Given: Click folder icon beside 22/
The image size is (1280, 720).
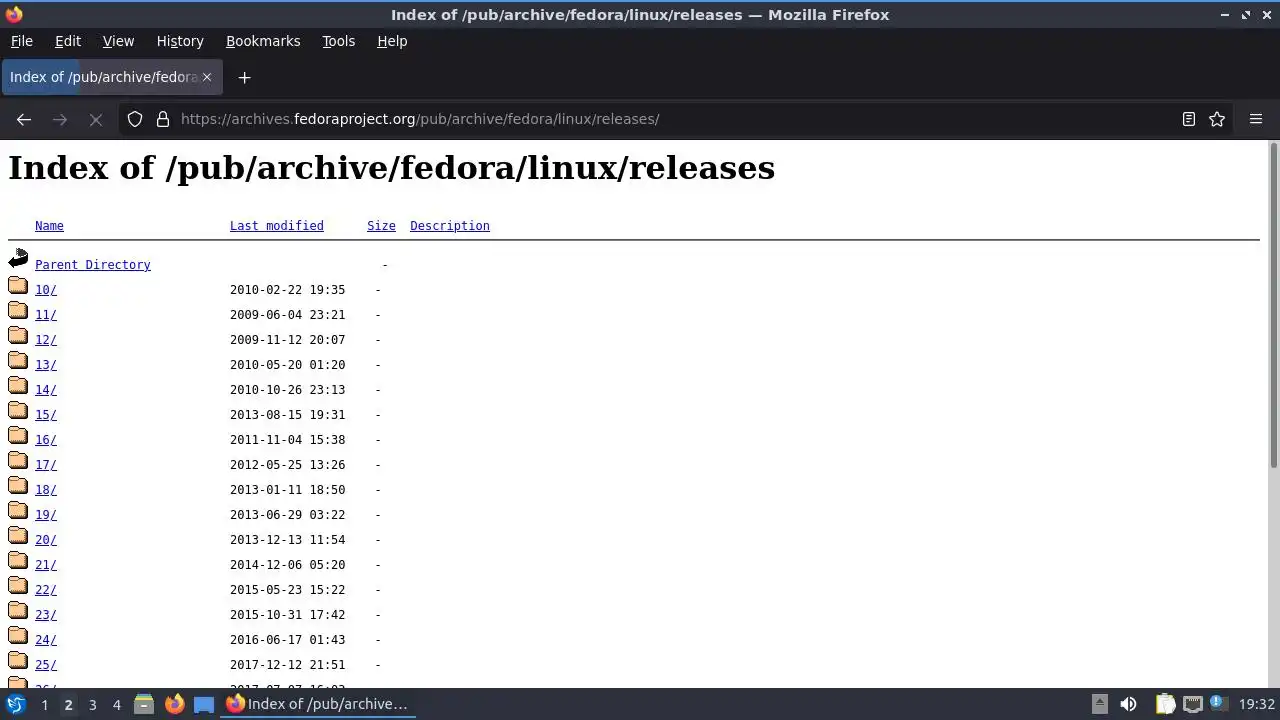Looking at the screenshot, I should (18, 586).
